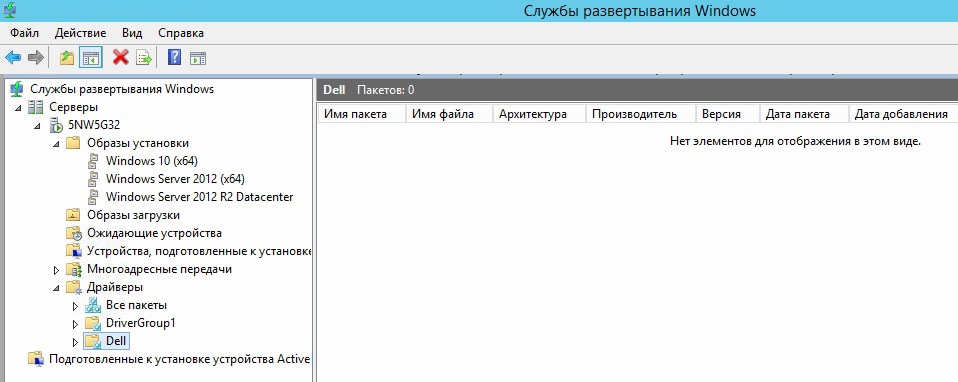Click the Все пакеты packages icon
The image size is (958, 382).
click(x=92, y=305)
